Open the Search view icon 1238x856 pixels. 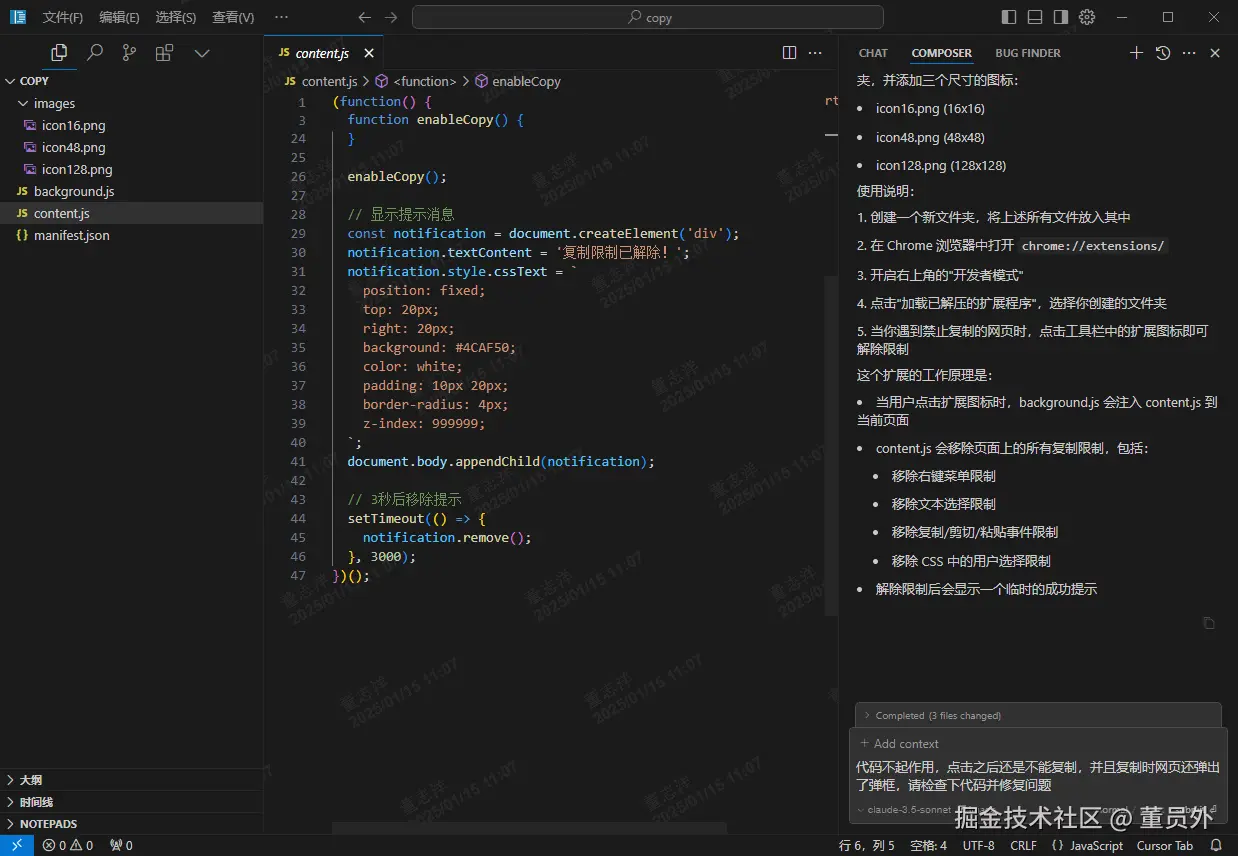click(95, 53)
